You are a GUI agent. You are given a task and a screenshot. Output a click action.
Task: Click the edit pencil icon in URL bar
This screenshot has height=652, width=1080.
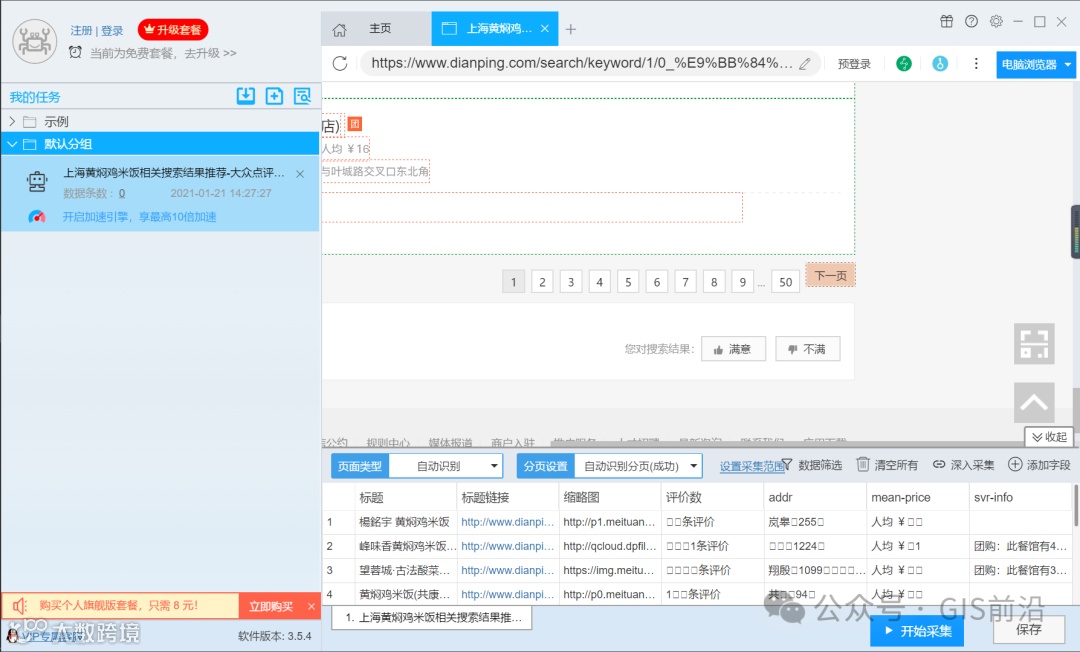(804, 64)
